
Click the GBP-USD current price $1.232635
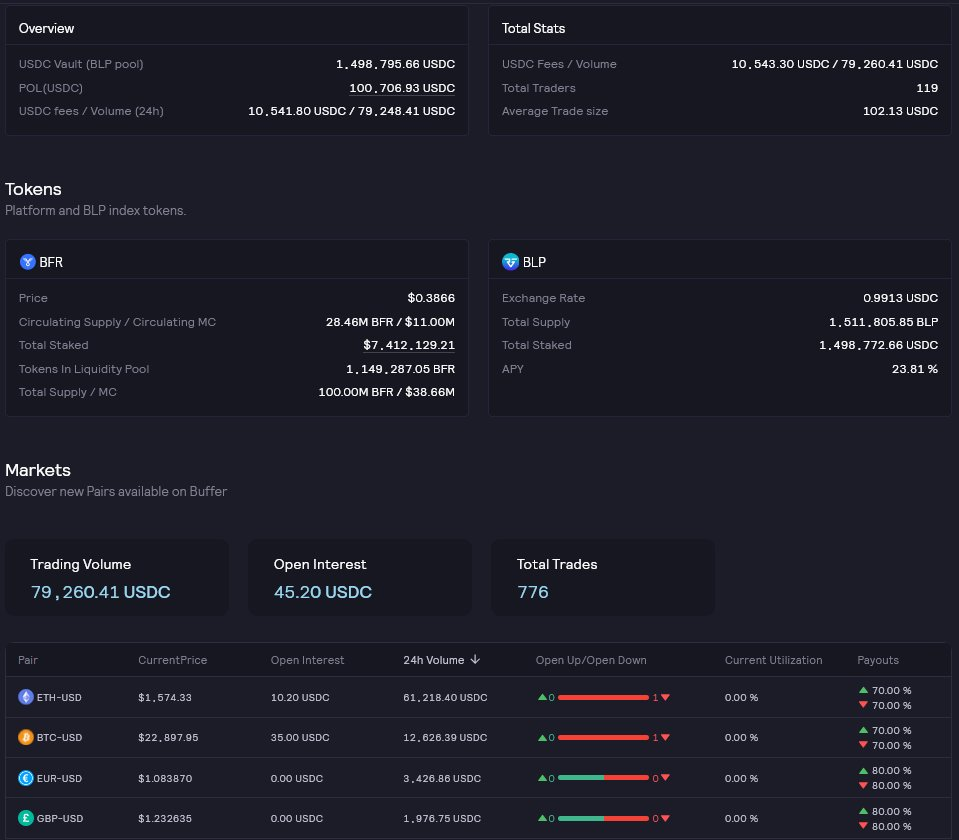click(165, 818)
